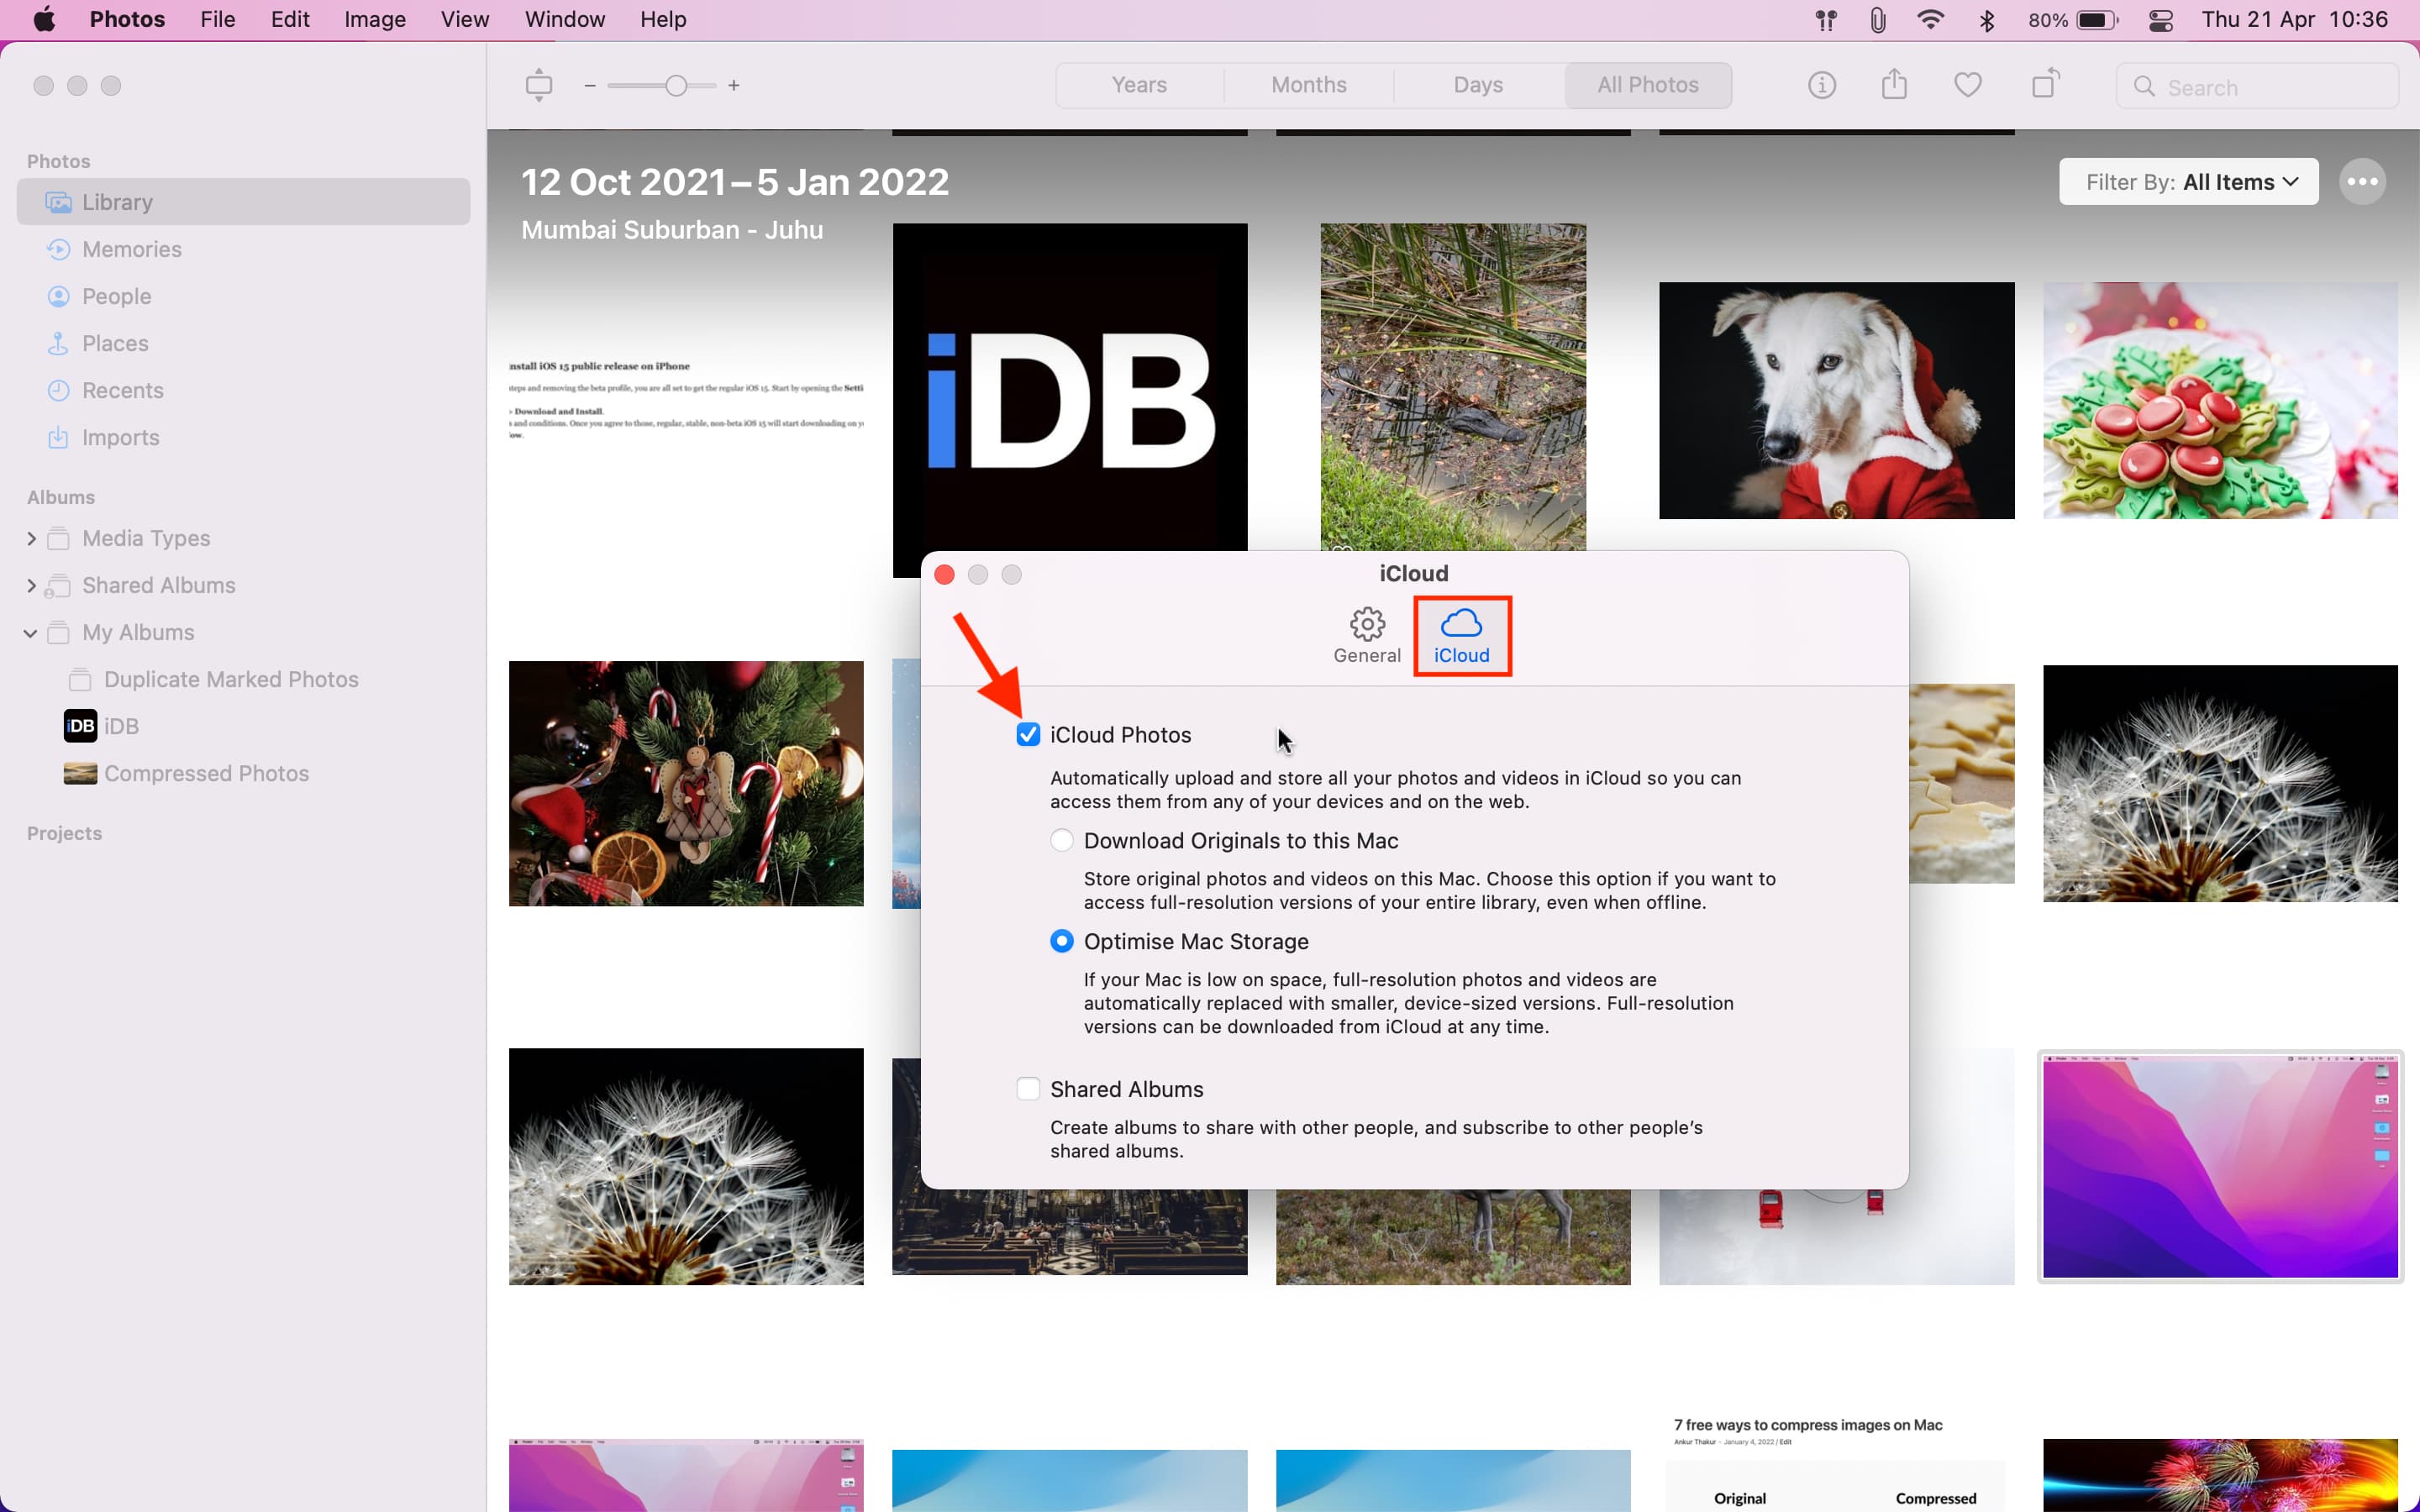The image size is (2420, 1512).
Task: Open the Image menu
Action: tap(375, 20)
